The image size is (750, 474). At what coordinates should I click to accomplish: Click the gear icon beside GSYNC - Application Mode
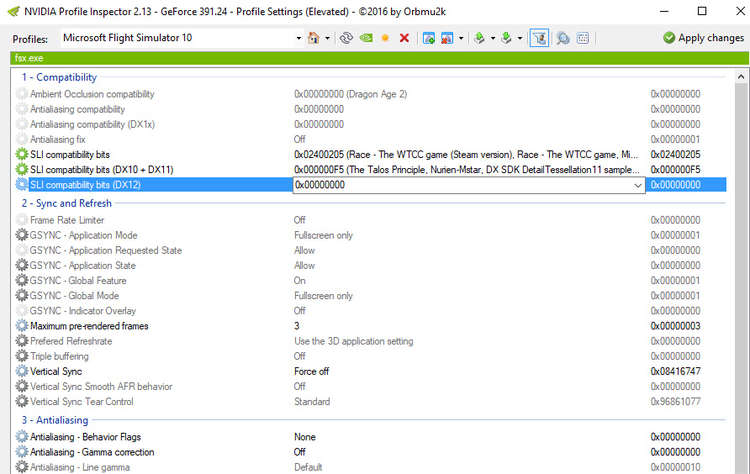click(x=22, y=235)
